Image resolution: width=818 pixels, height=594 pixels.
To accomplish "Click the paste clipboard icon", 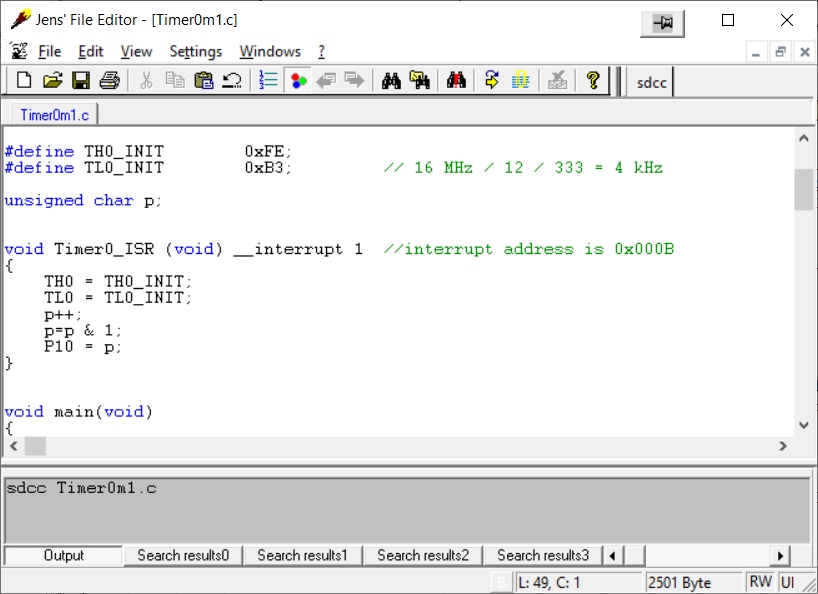I will [204, 81].
